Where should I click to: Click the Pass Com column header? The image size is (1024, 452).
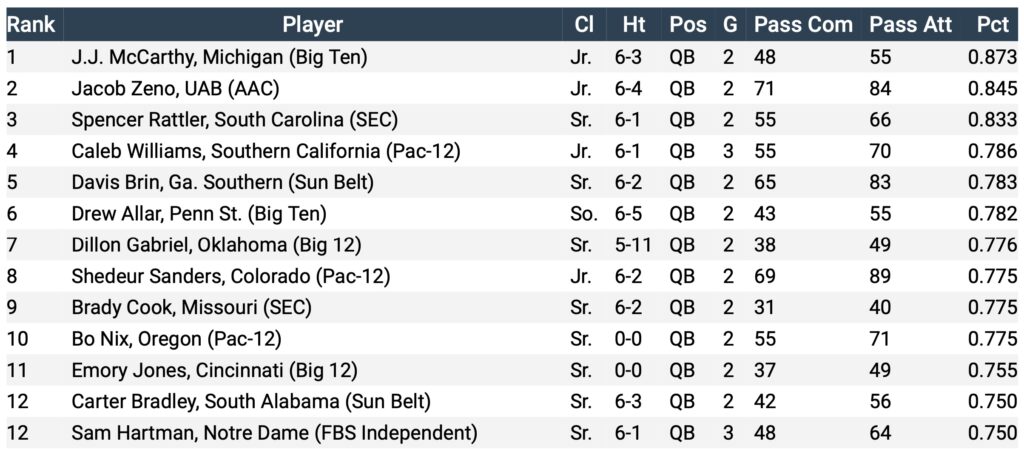point(803,25)
